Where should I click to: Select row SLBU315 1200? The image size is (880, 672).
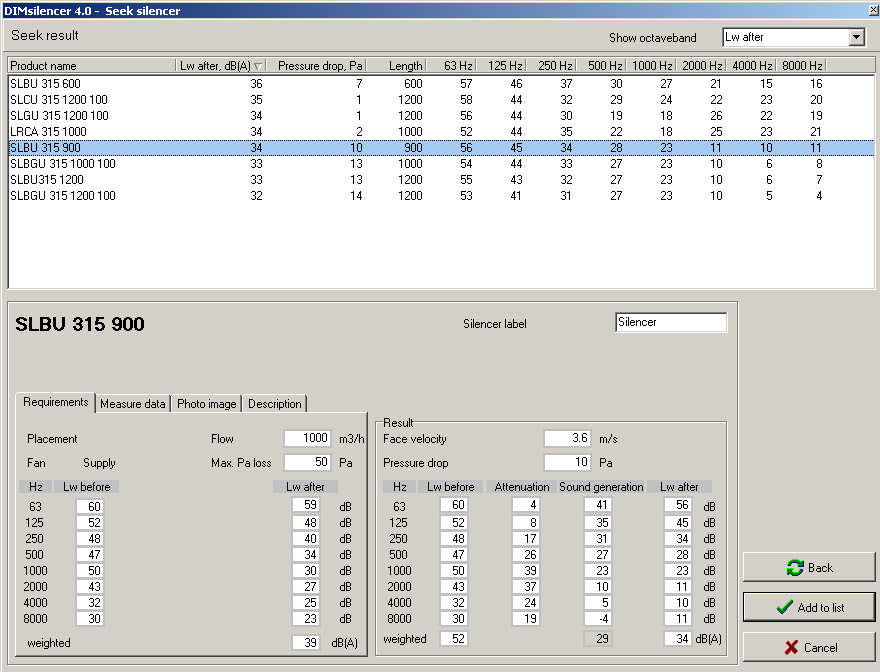[441, 180]
